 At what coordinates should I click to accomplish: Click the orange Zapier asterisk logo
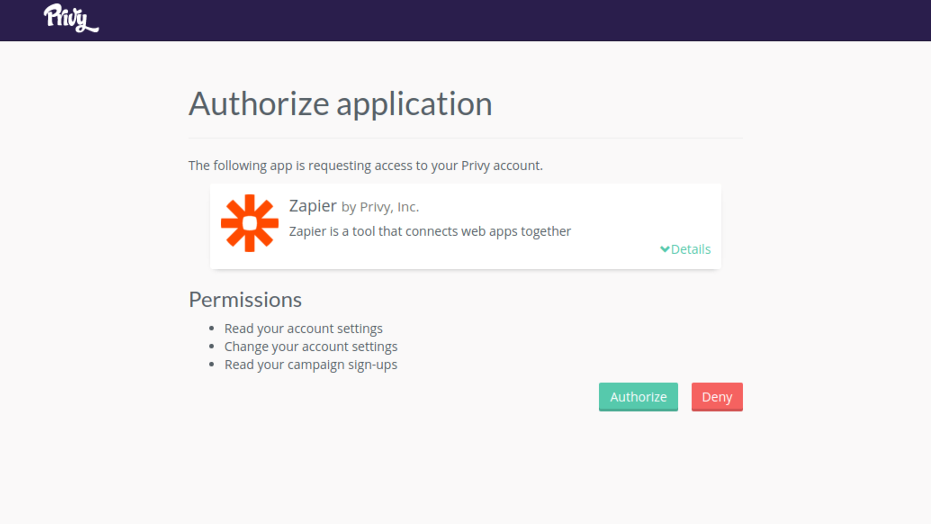click(x=249, y=223)
